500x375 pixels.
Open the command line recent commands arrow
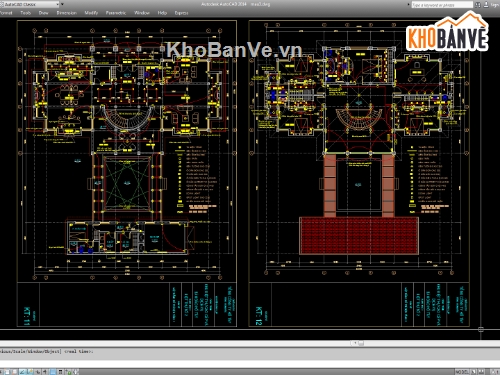(355, 343)
